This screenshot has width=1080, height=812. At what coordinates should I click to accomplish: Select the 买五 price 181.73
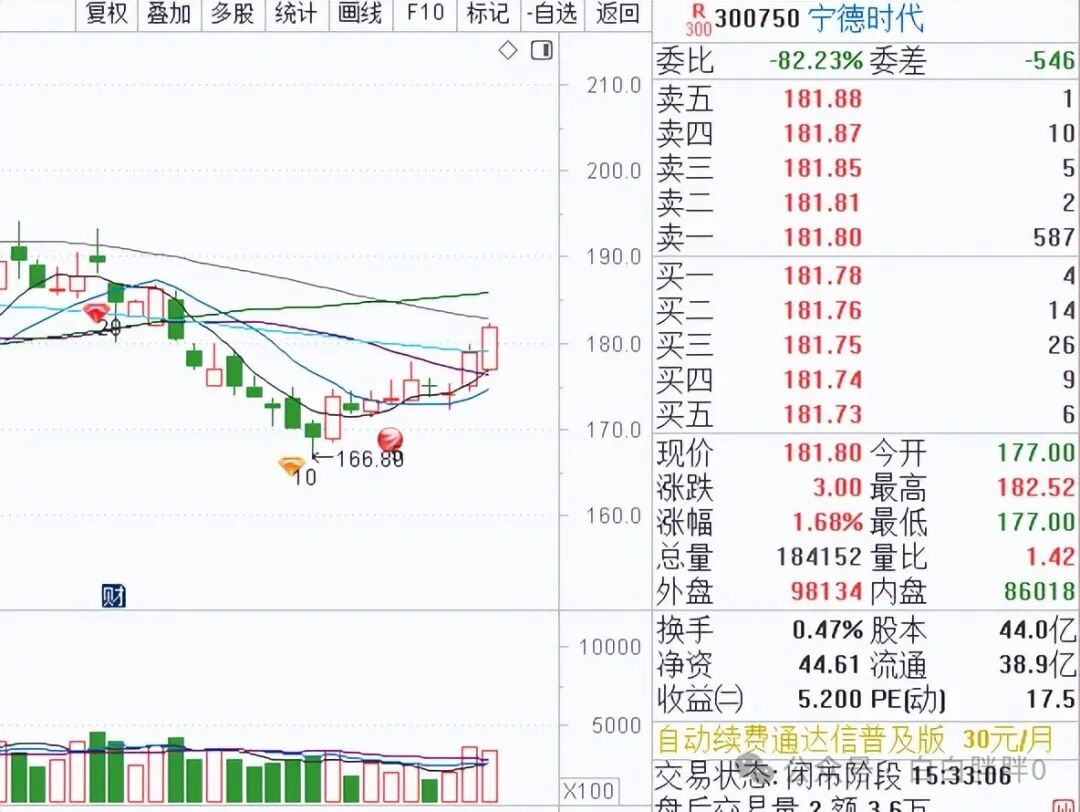(823, 415)
